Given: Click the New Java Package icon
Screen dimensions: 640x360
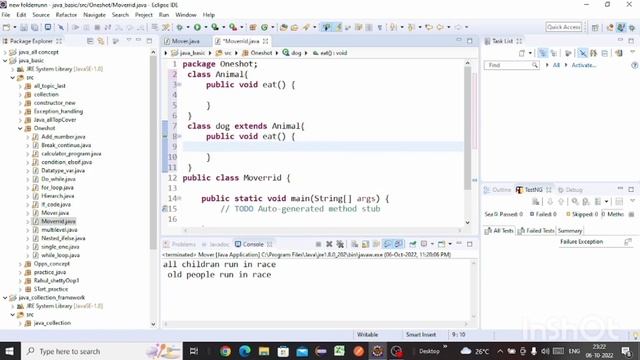Looking at the screenshot, I should click(x=253, y=27).
